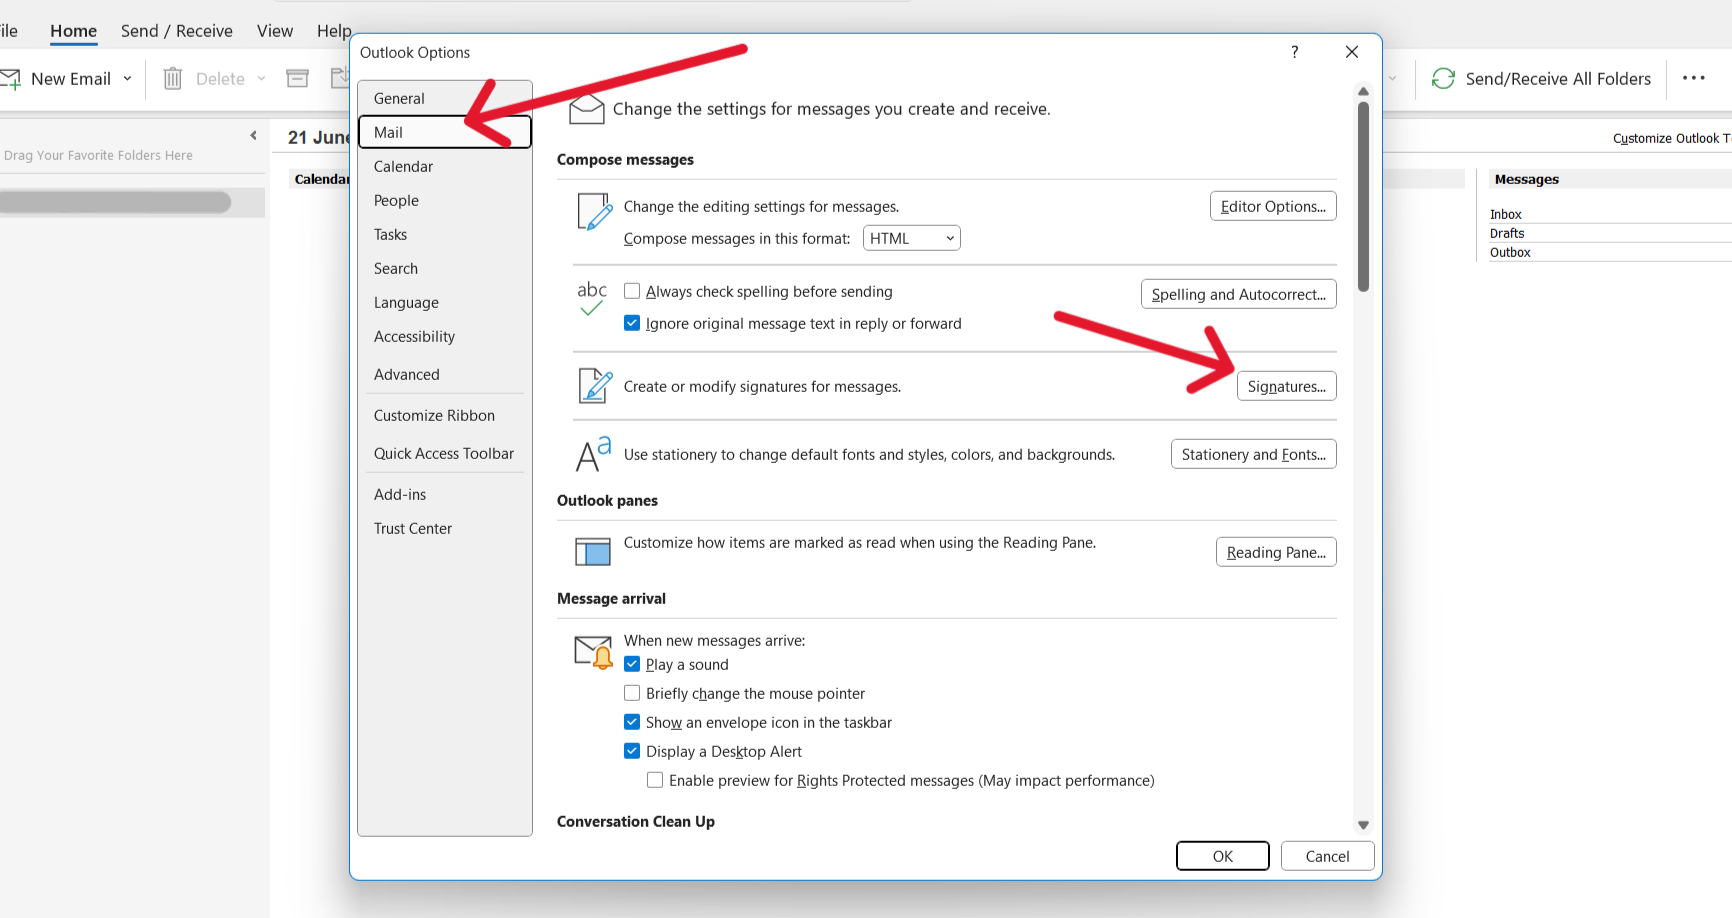Open the View ribbon tab
The image size is (1732, 918).
point(275,31)
